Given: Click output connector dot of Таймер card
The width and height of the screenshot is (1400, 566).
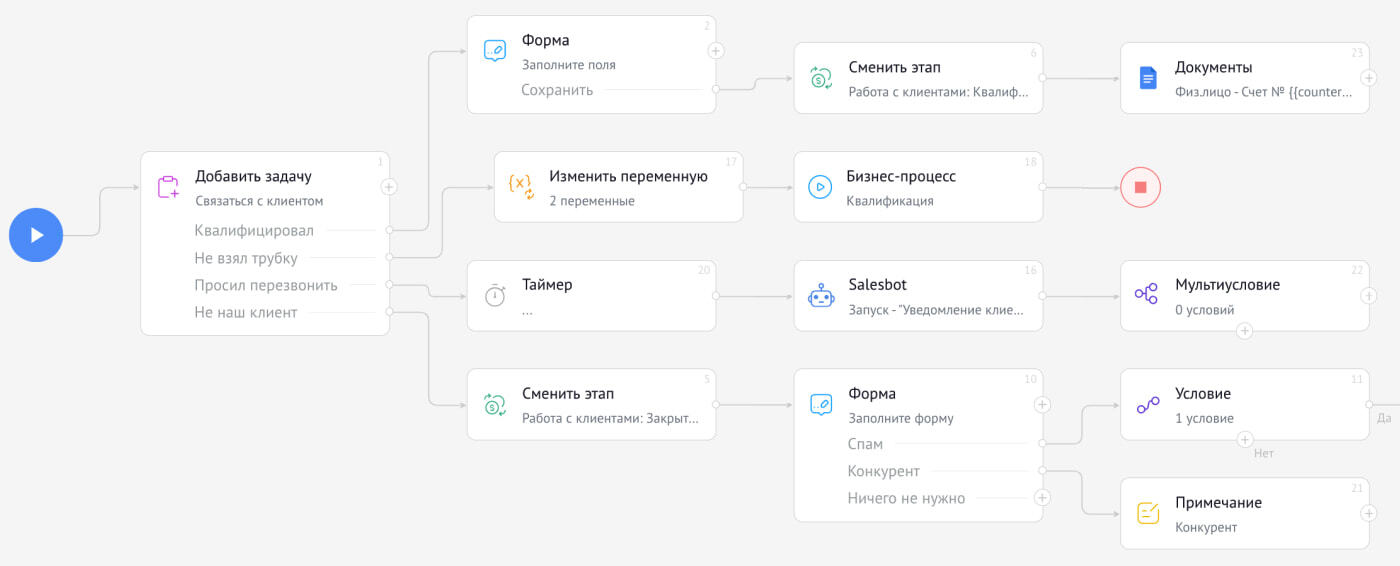Looking at the screenshot, I should (716, 296).
